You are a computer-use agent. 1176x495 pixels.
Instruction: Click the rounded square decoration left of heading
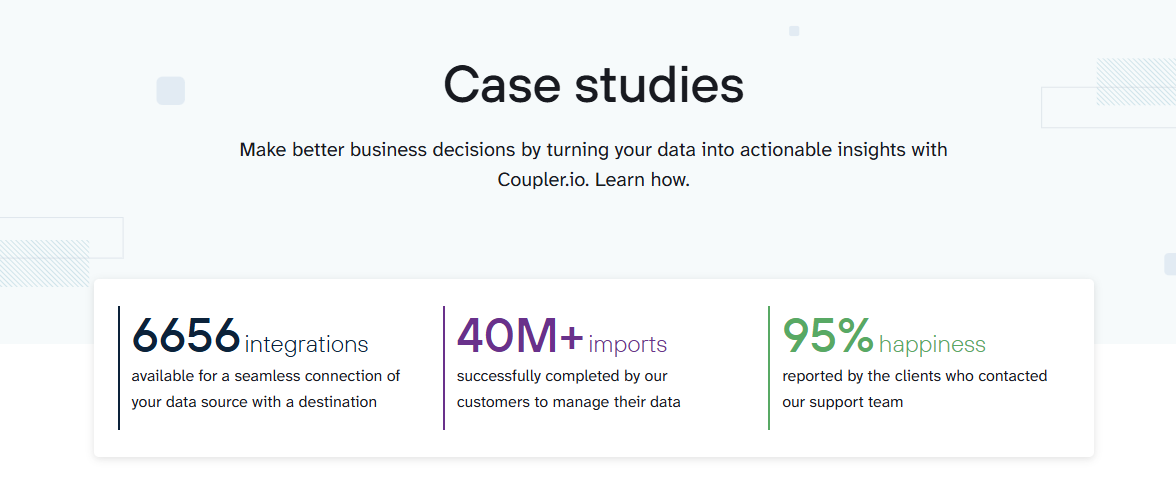(x=171, y=91)
